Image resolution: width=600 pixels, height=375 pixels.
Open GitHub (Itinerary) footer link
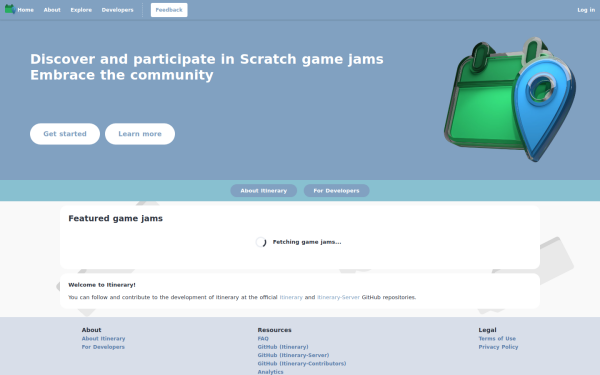(283, 347)
